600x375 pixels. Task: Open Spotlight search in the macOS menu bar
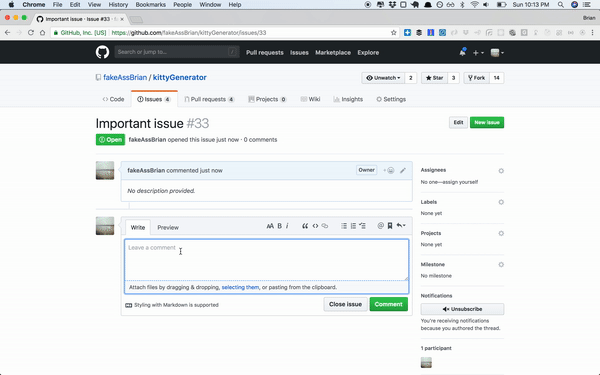(561, 5)
